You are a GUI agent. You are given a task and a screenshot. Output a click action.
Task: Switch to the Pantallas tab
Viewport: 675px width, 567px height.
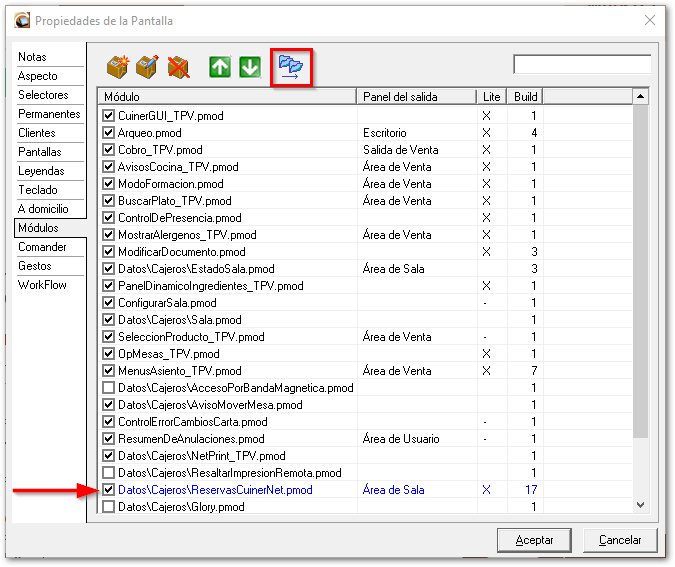coord(50,152)
